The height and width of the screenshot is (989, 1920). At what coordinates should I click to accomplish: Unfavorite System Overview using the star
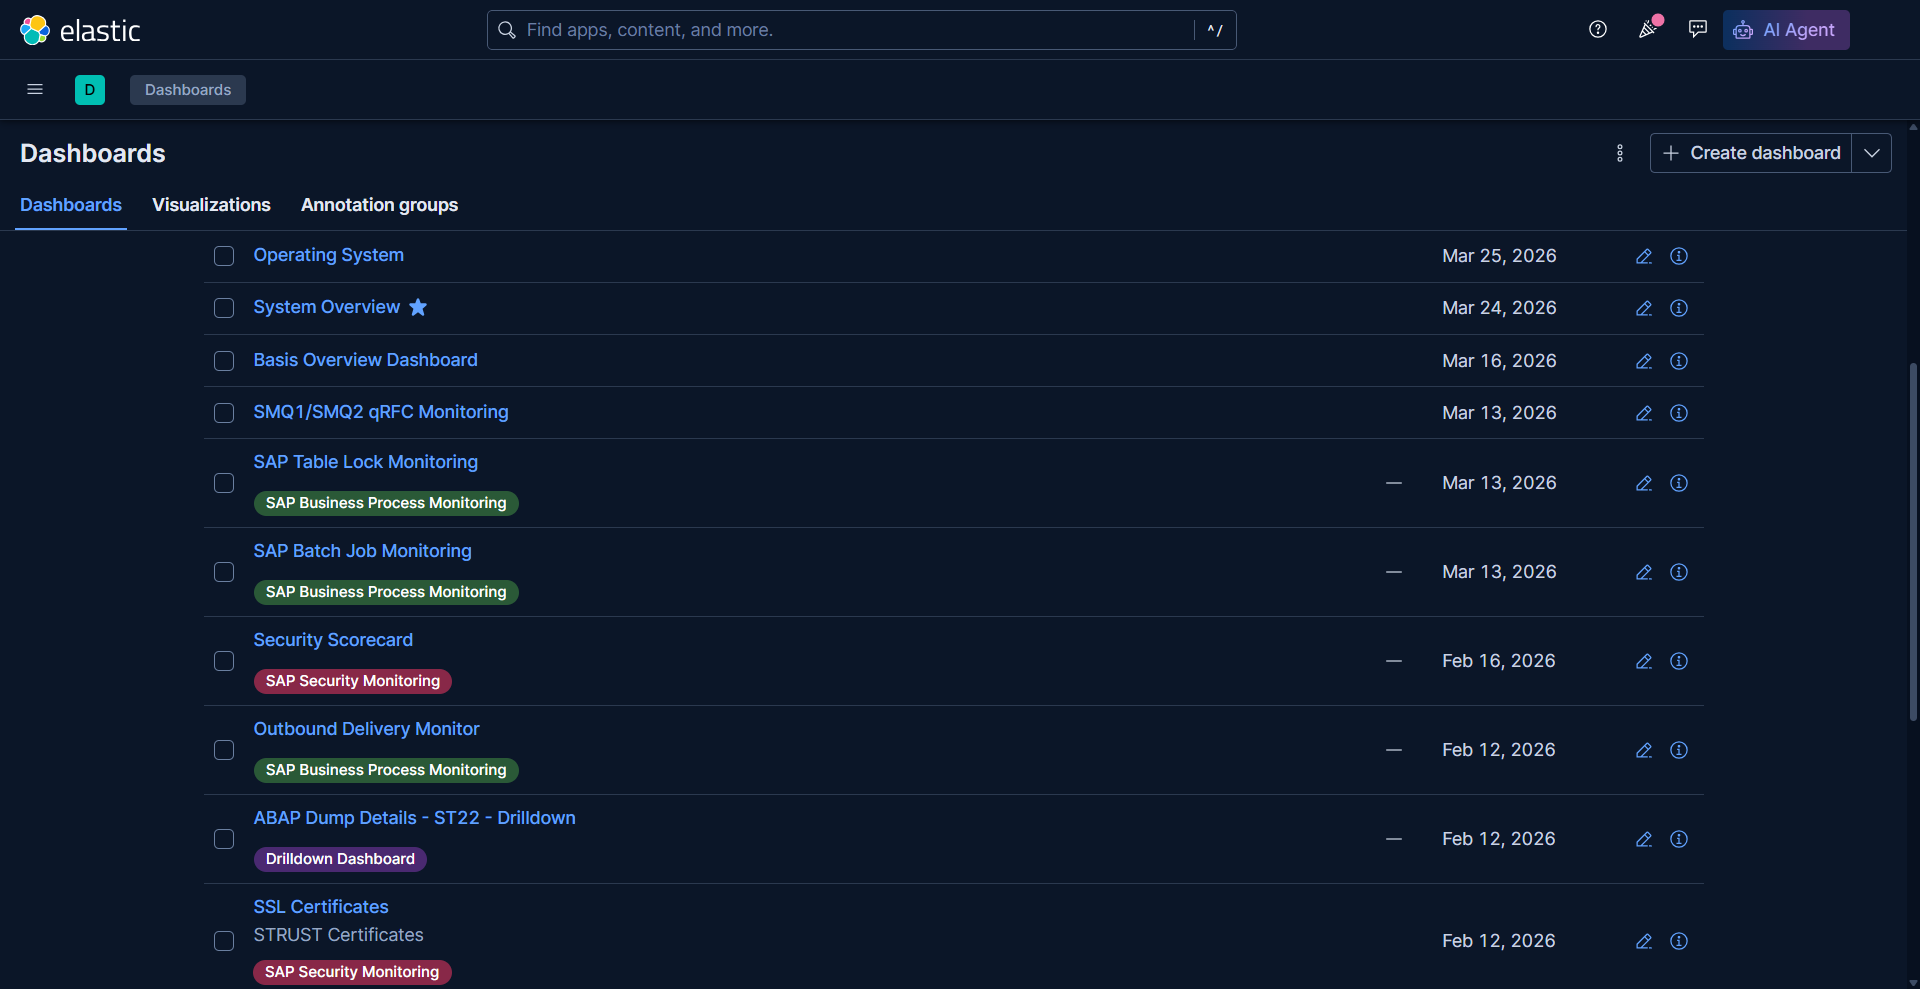[418, 307]
